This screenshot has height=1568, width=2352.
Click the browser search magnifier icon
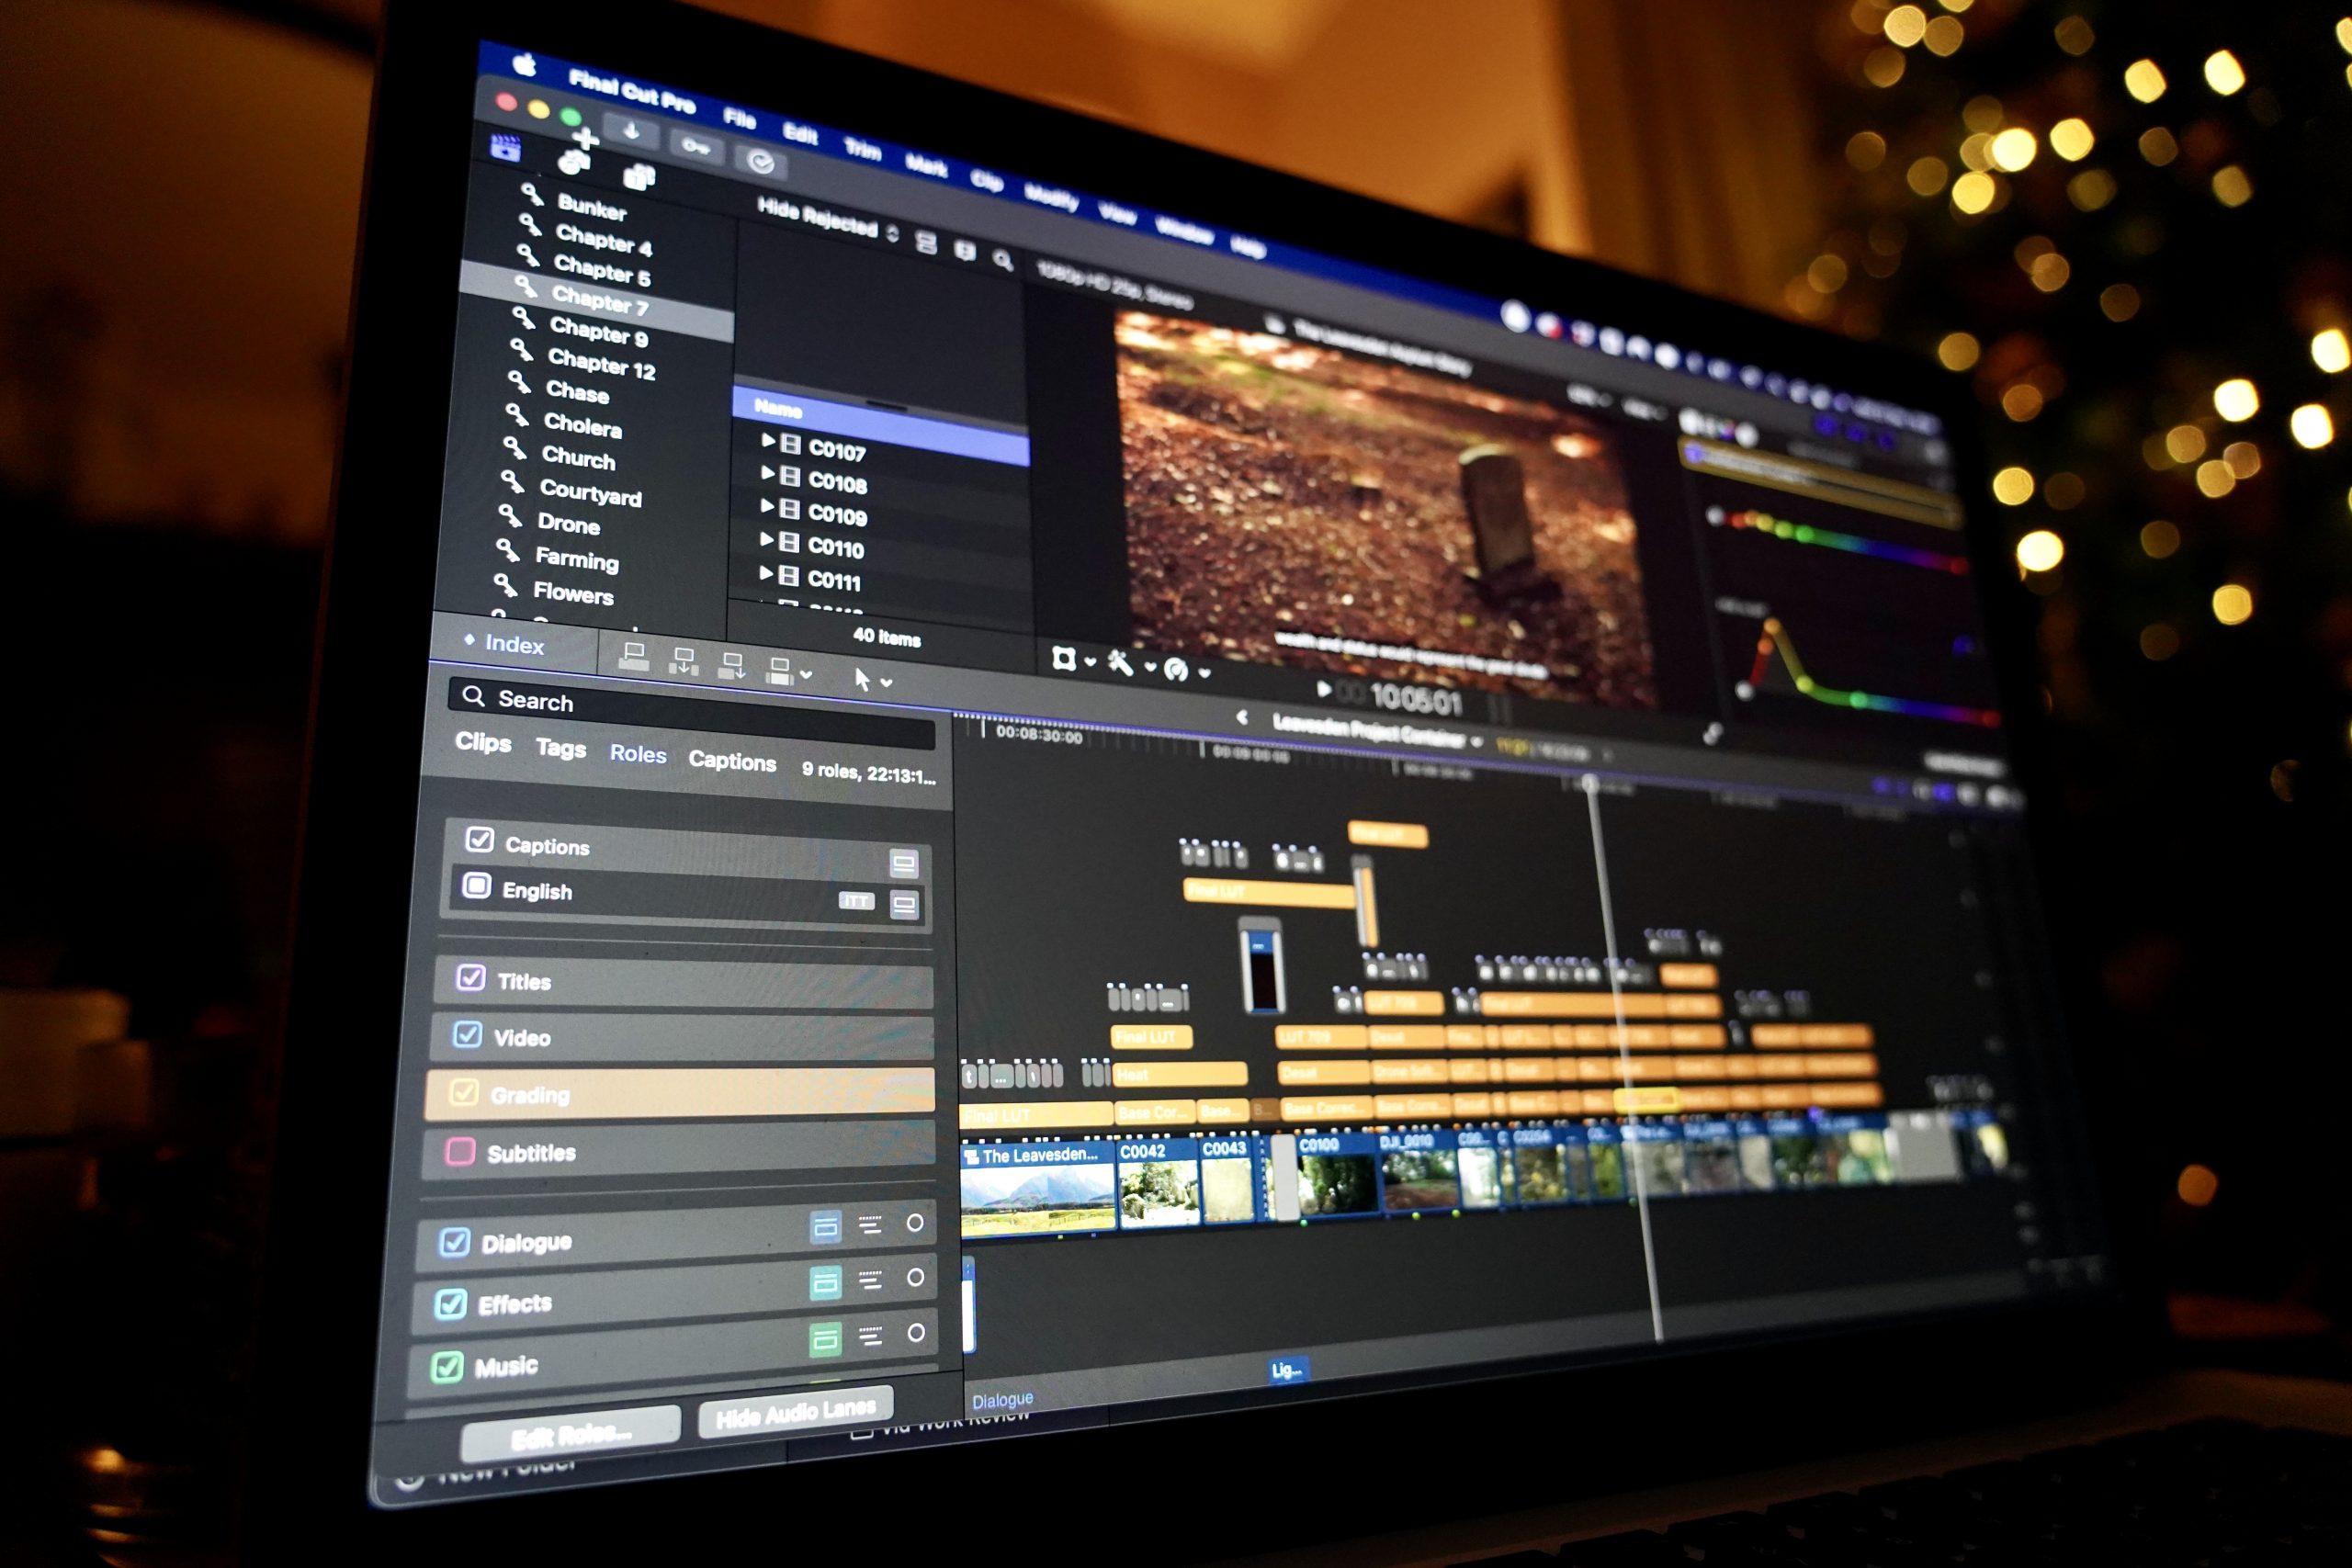pyautogui.click(x=1002, y=261)
